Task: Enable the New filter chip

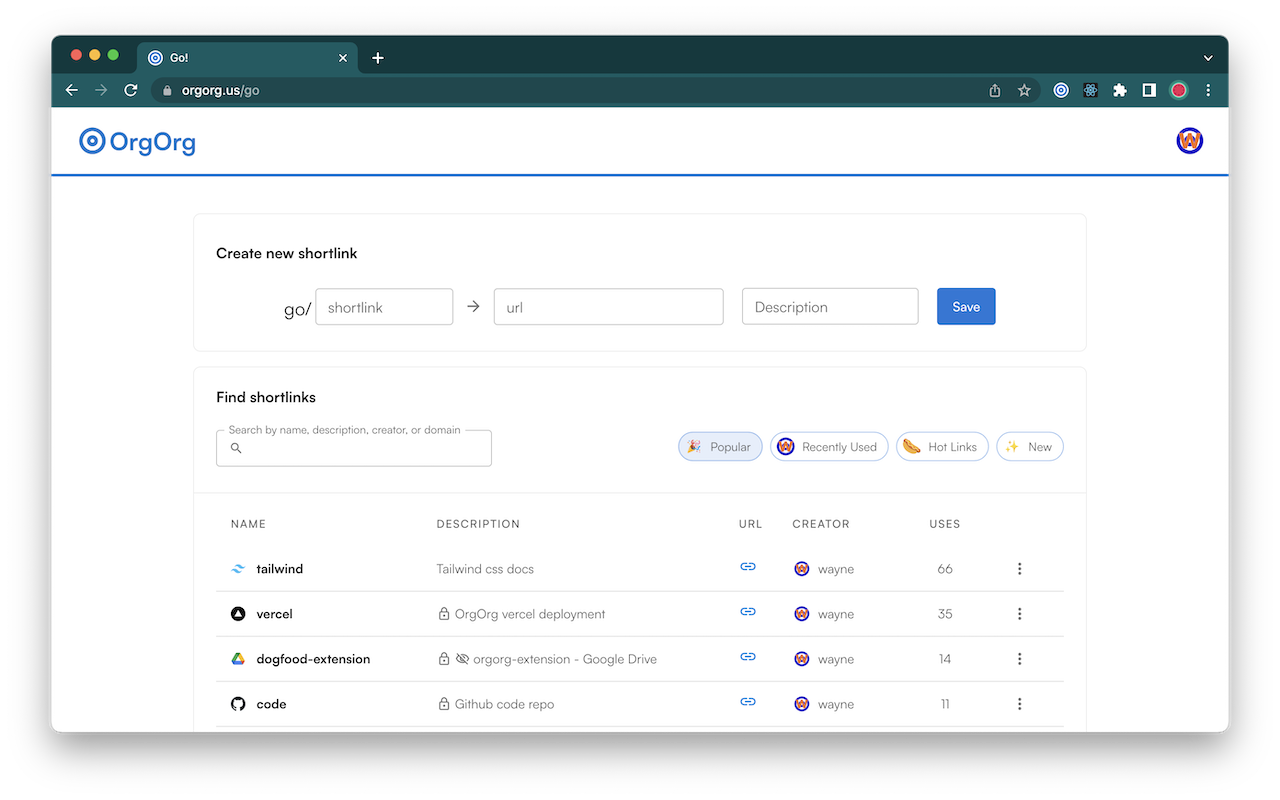Action: [x=1029, y=447]
